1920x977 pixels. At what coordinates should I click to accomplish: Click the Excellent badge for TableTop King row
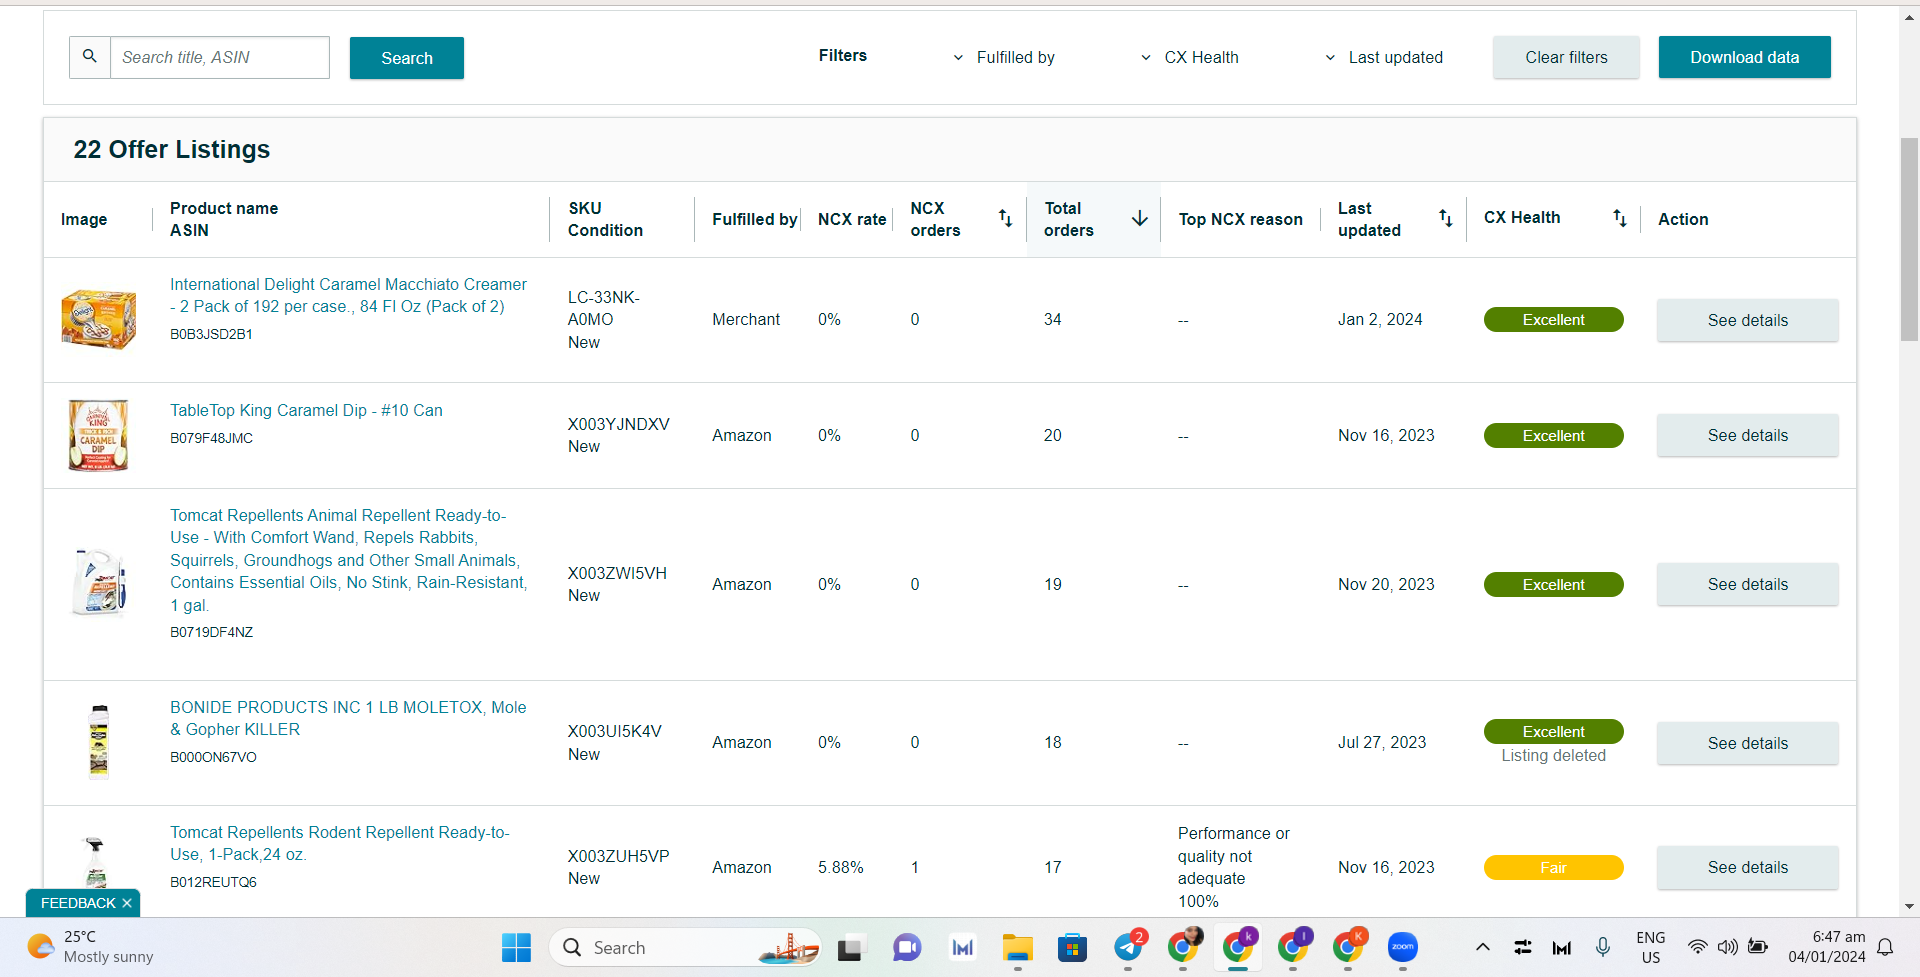click(1553, 436)
